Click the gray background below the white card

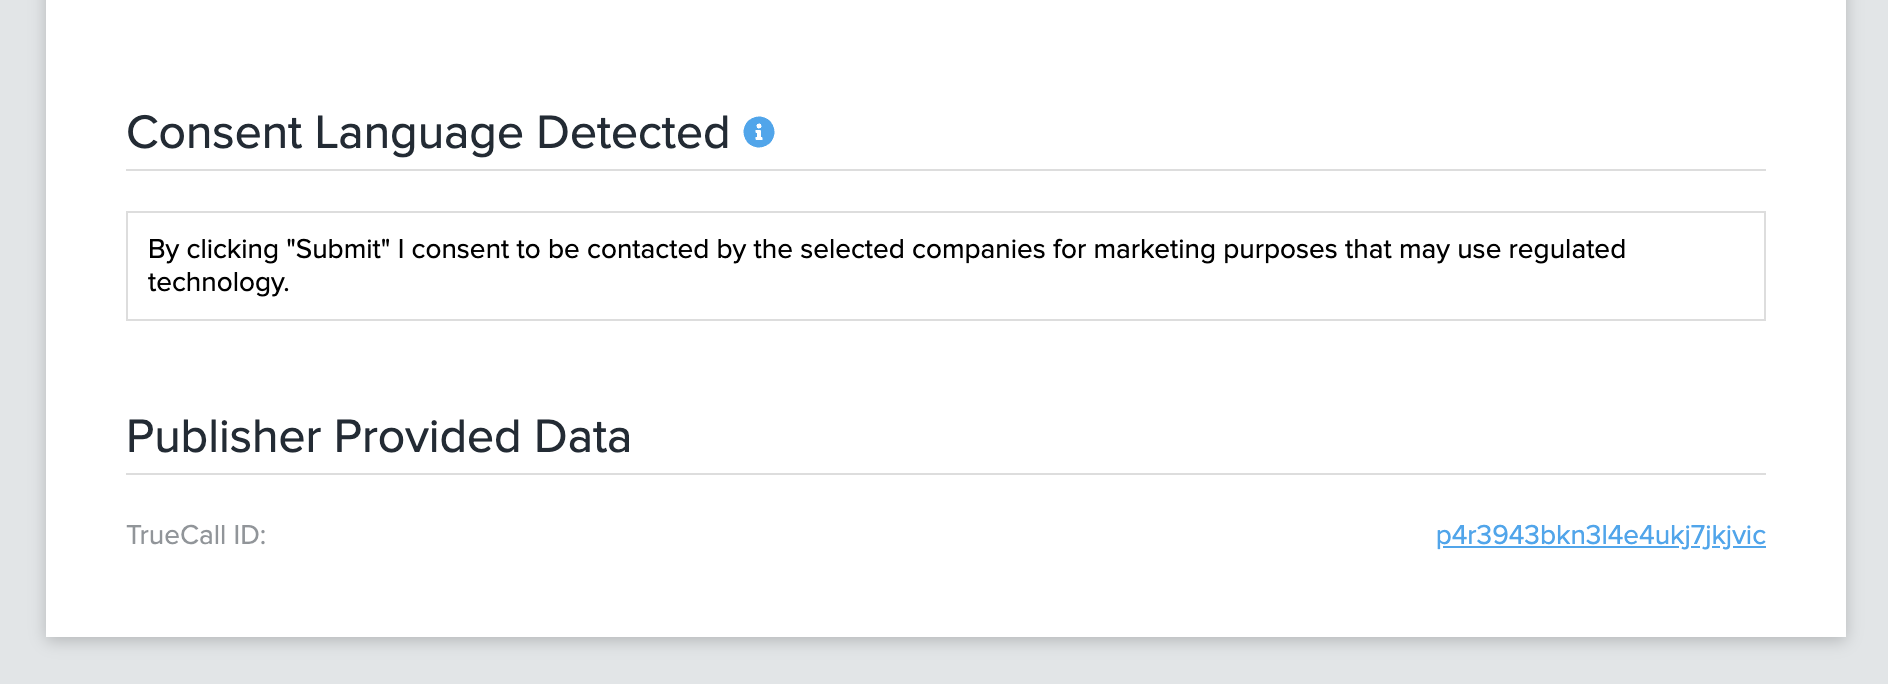[944, 662]
